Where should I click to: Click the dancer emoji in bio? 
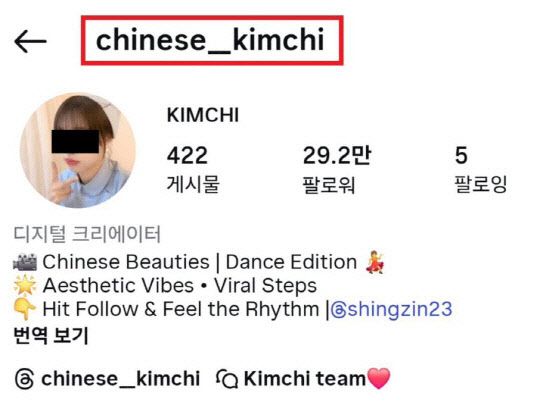click(375, 262)
